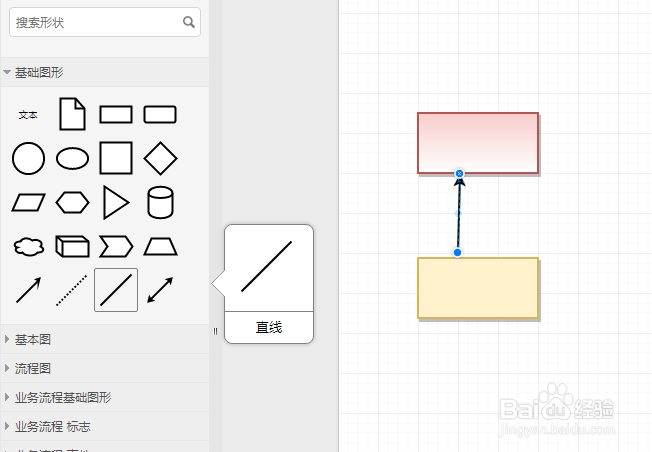Select the bidirectional arrow connector
Screen dimensions: 652x452
(x=160, y=290)
